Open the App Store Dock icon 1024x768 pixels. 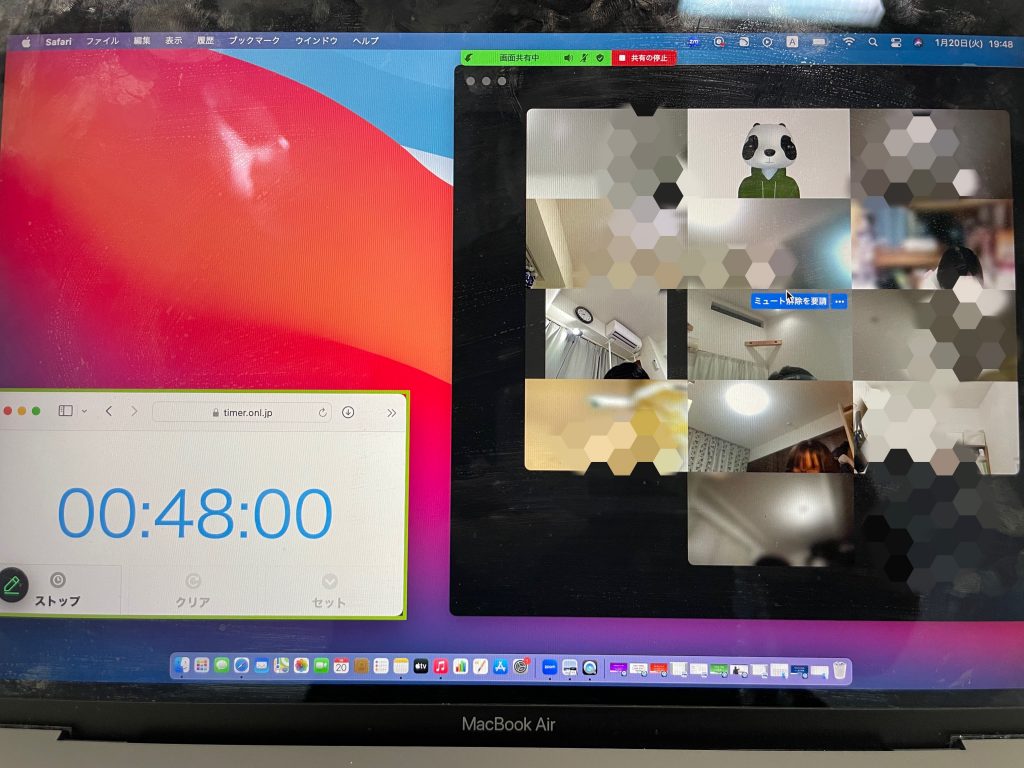click(x=500, y=666)
